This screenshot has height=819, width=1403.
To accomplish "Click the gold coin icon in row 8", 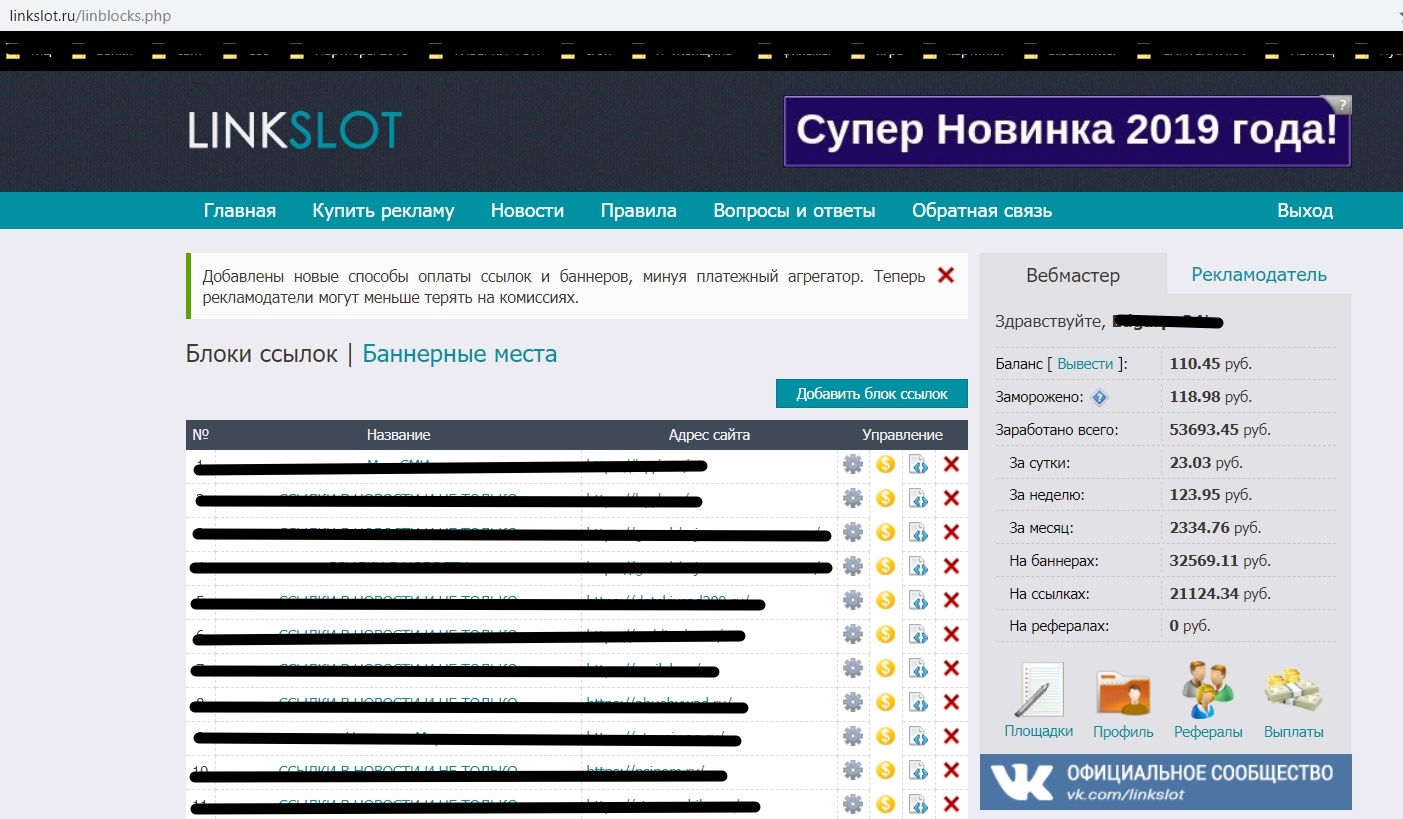I will coord(885,702).
